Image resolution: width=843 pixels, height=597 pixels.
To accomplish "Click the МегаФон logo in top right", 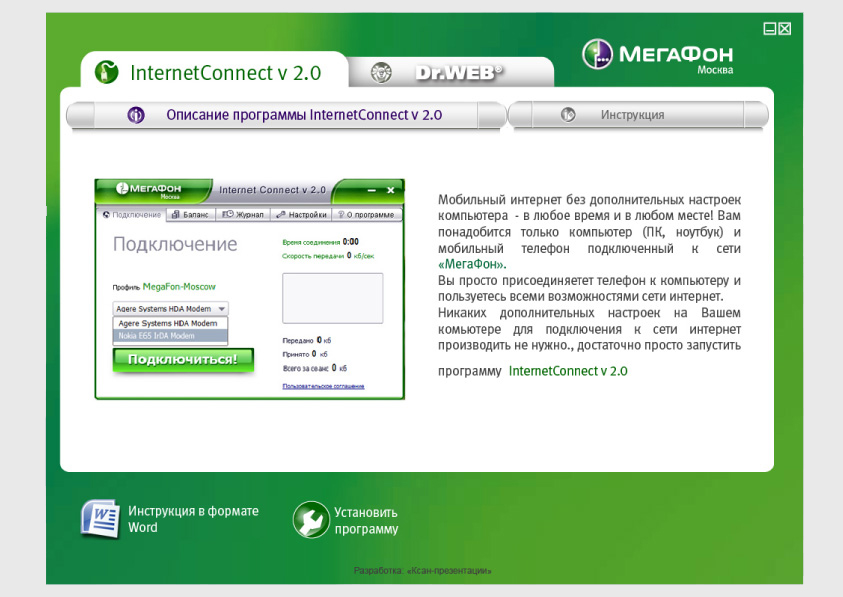I will (597, 53).
